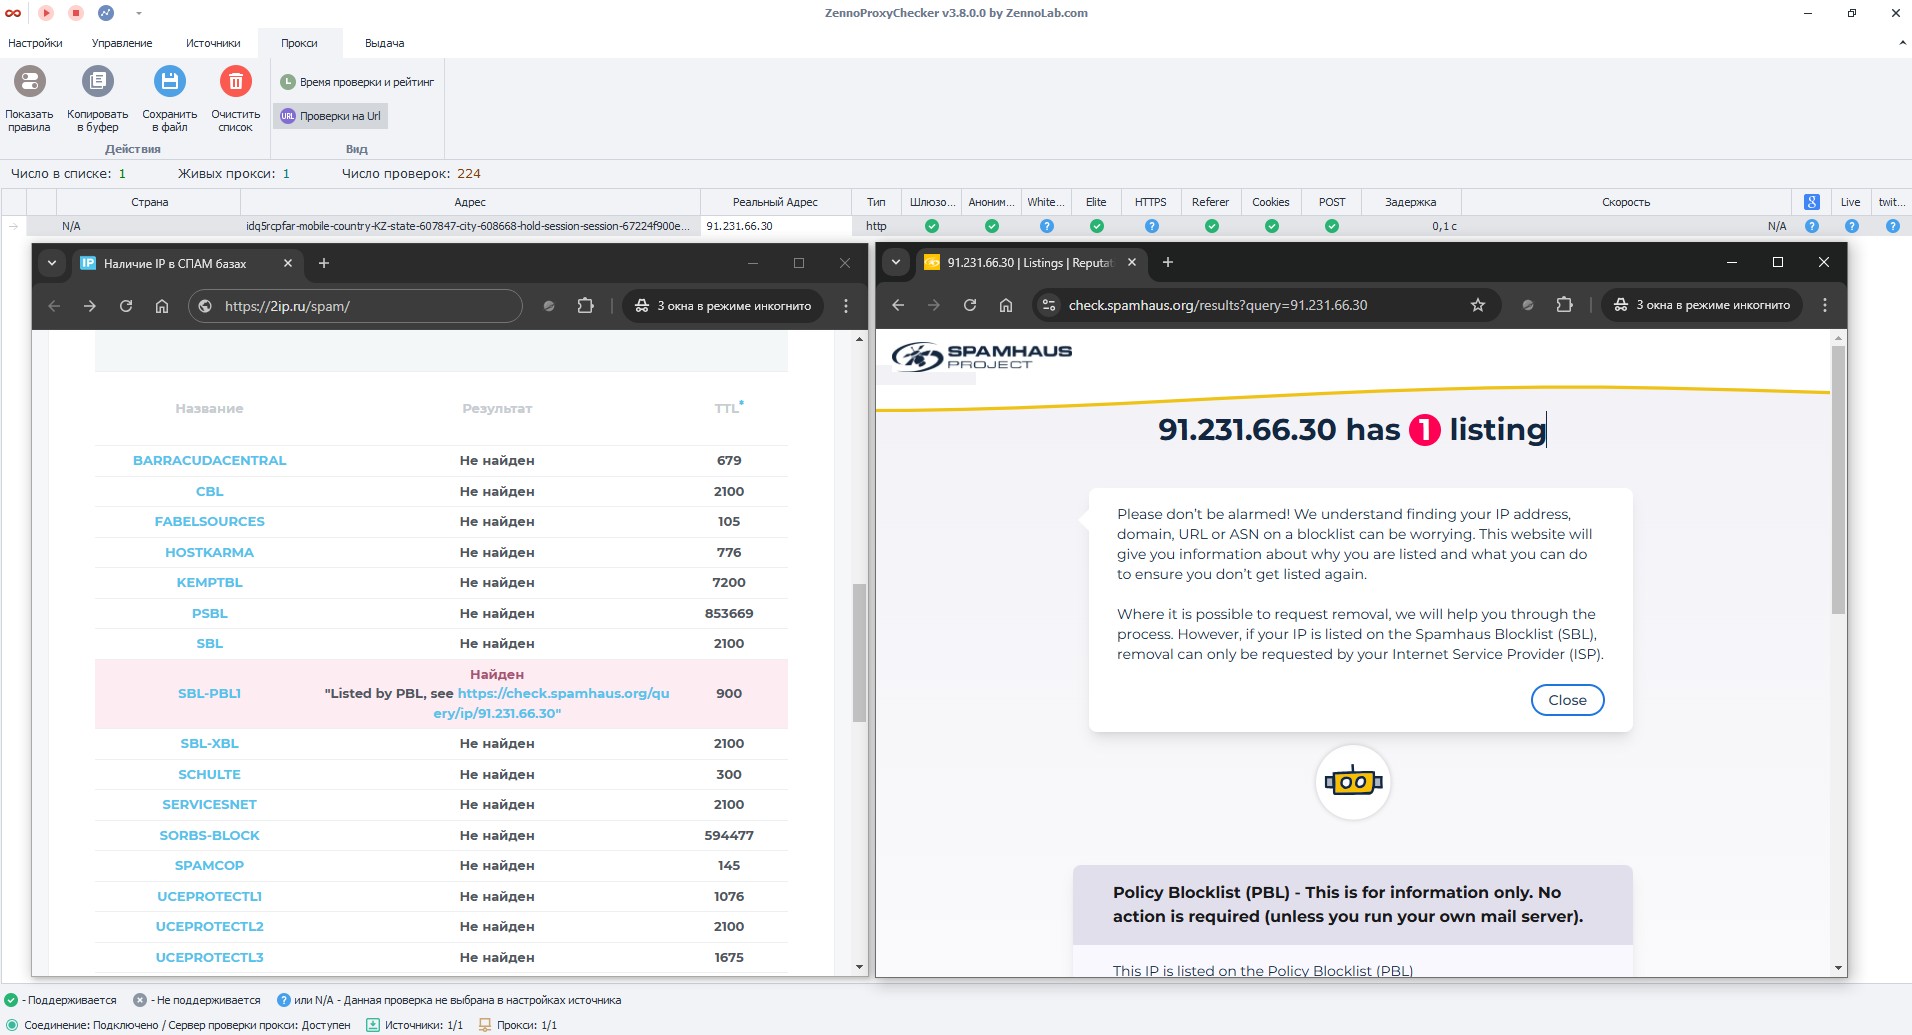Open the three-dot menu in the Spamhaus browser
The height and width of the screenshot is (1035, 1912).
(1825, 305)
